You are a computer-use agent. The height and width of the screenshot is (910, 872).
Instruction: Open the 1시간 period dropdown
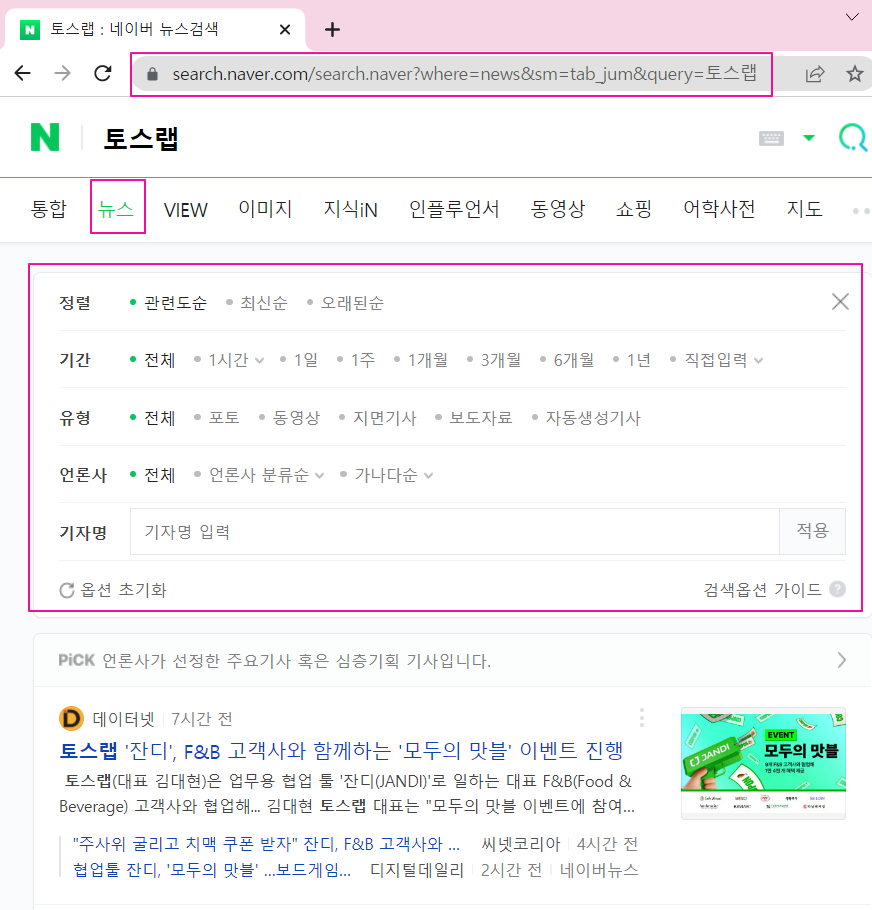coord(235,360)
